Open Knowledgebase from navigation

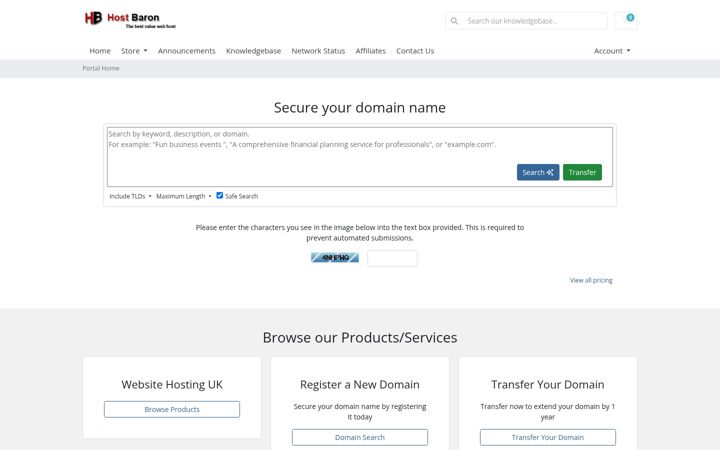pos(253,51)
